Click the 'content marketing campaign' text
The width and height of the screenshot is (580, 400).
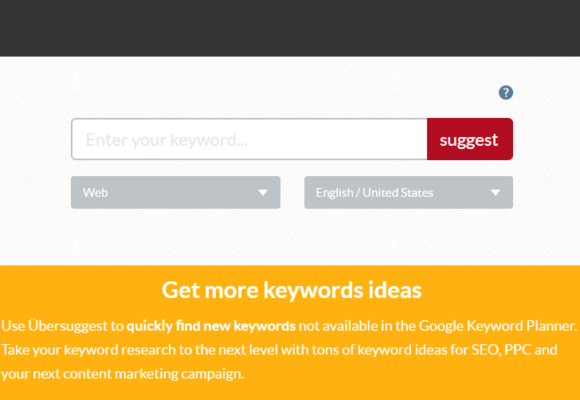click(154, 374)
